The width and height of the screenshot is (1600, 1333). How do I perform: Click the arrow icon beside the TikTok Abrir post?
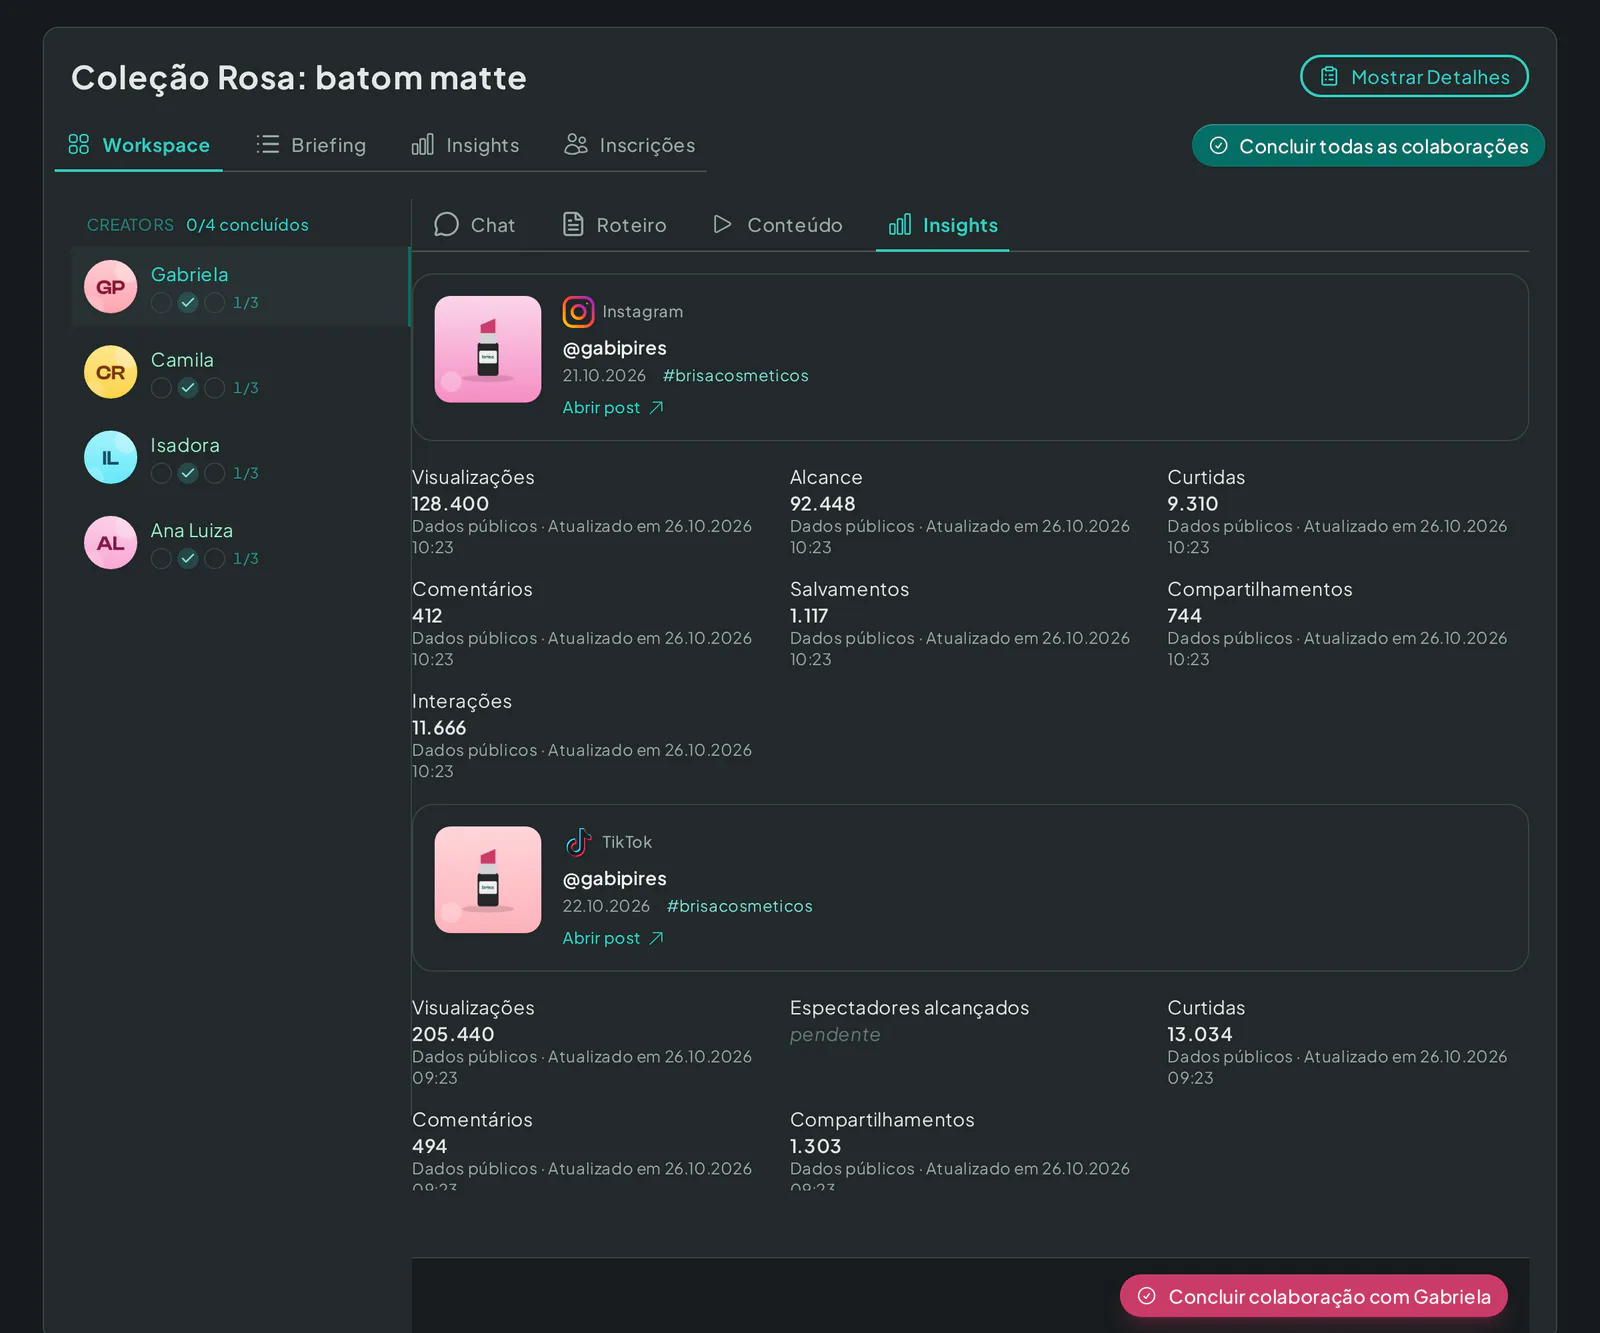[656, 938]
